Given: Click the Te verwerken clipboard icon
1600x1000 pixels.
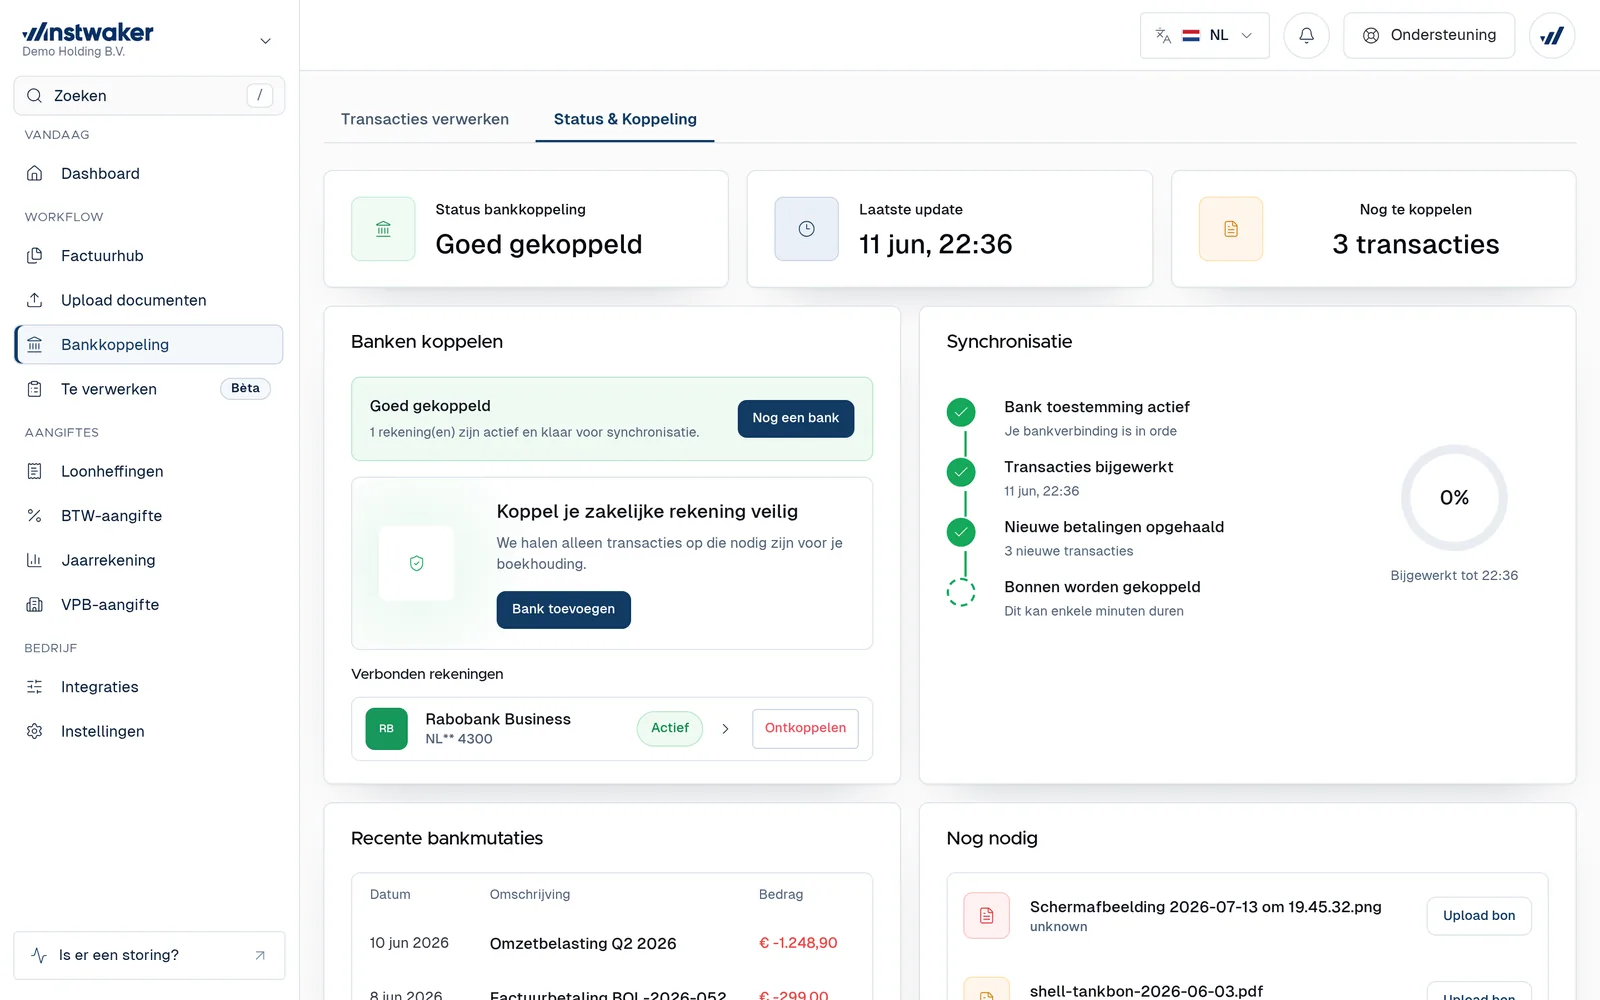Looking at the screenshot, I should [x=35, y=389].
